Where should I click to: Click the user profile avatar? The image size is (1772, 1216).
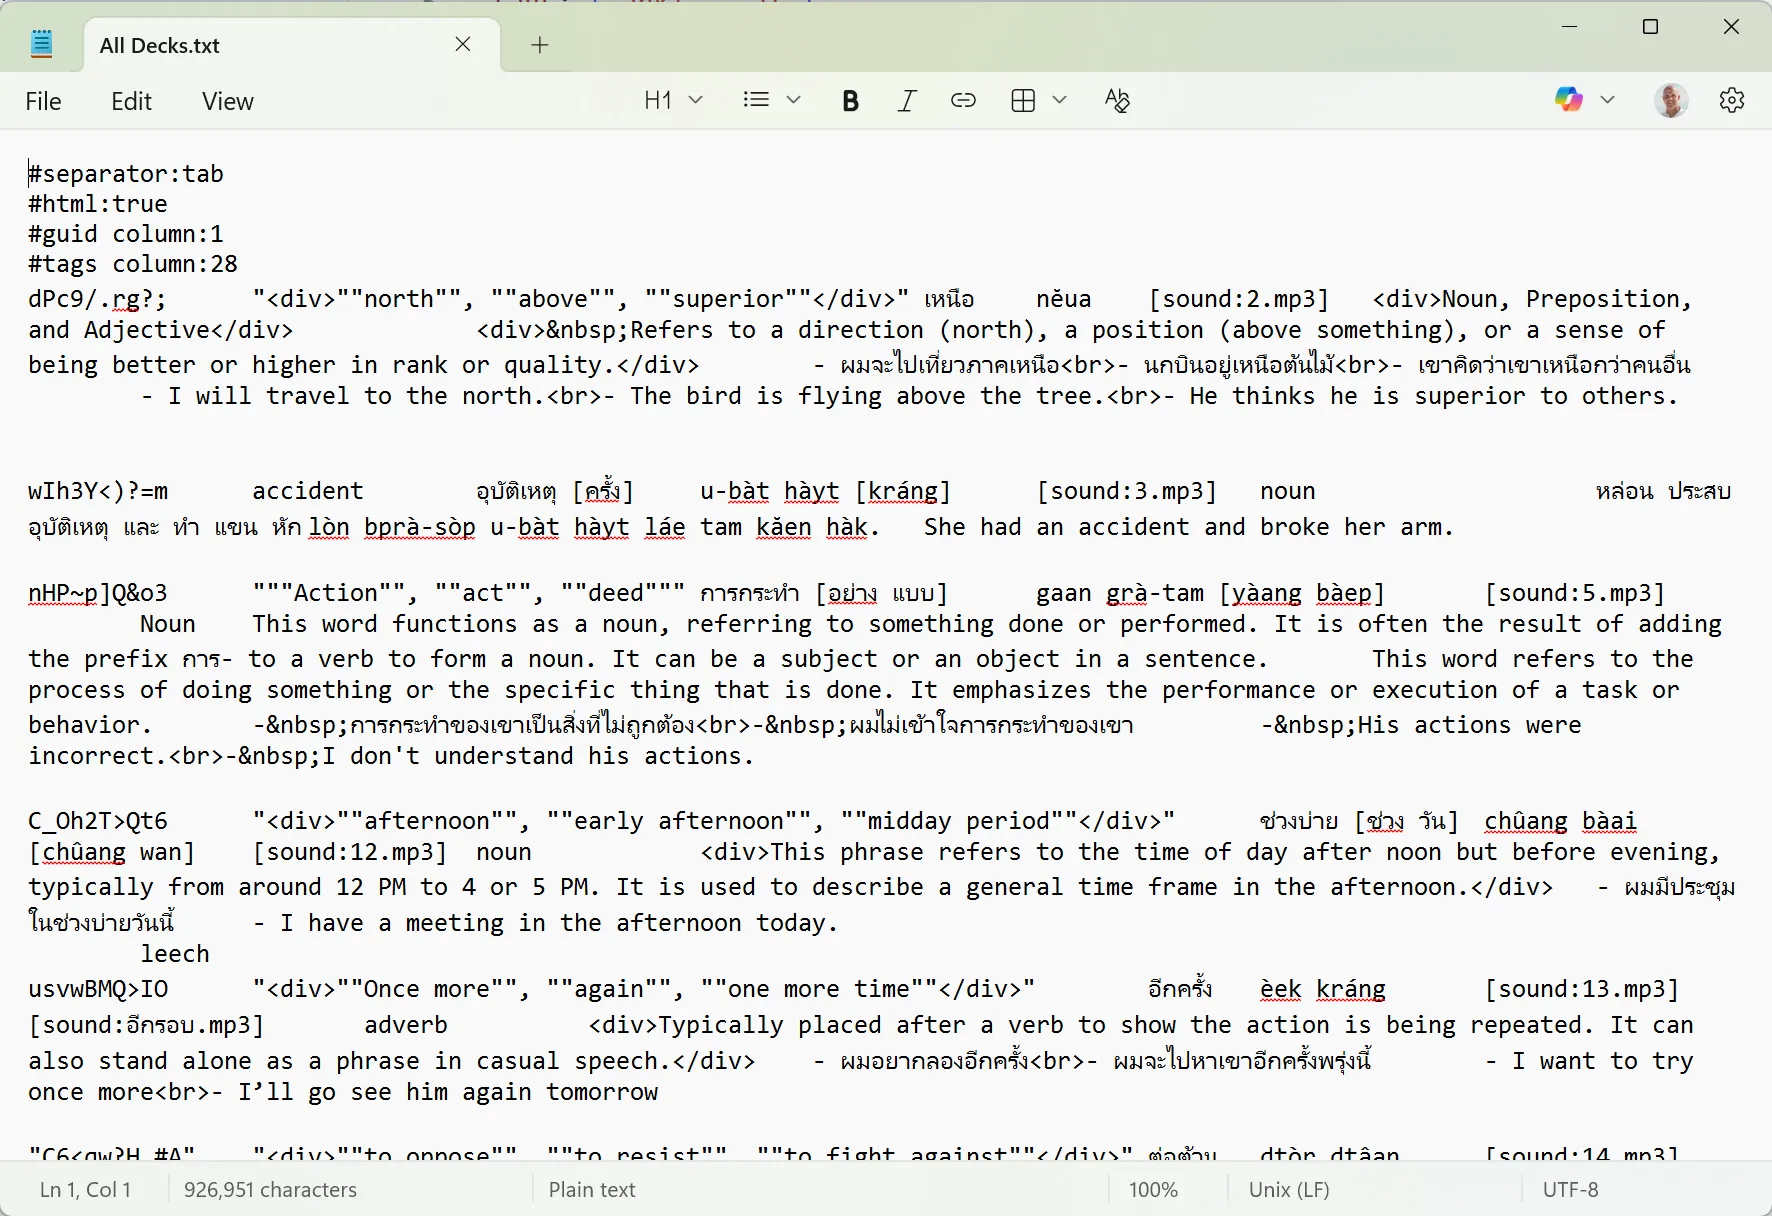pos(1670,100)
